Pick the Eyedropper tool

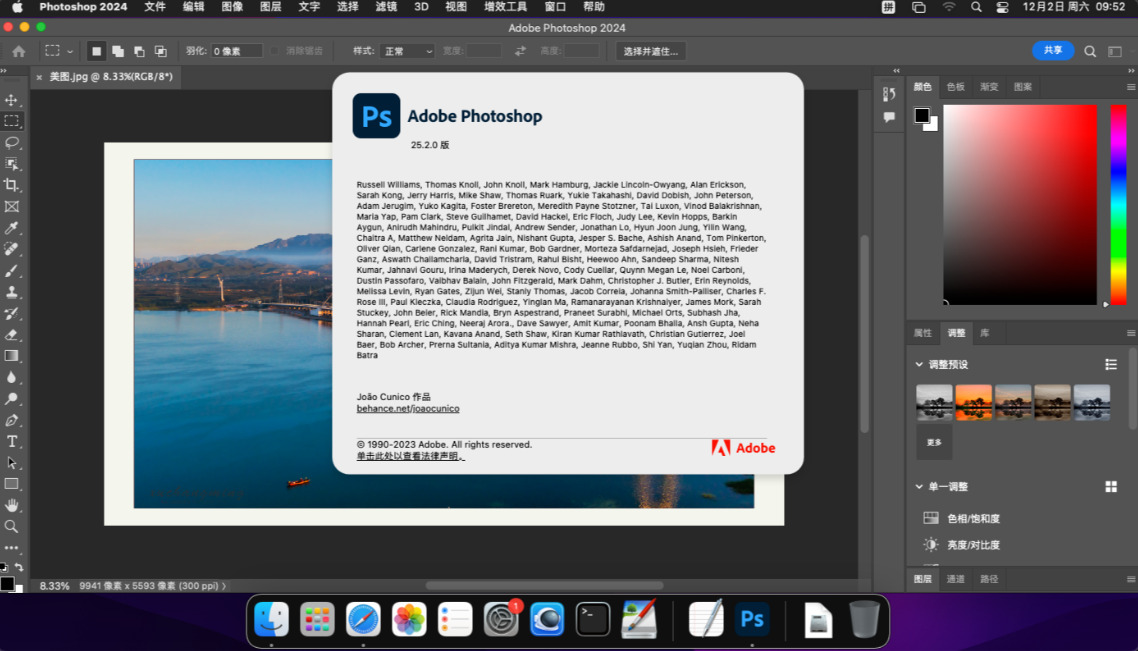click(12, 228)
